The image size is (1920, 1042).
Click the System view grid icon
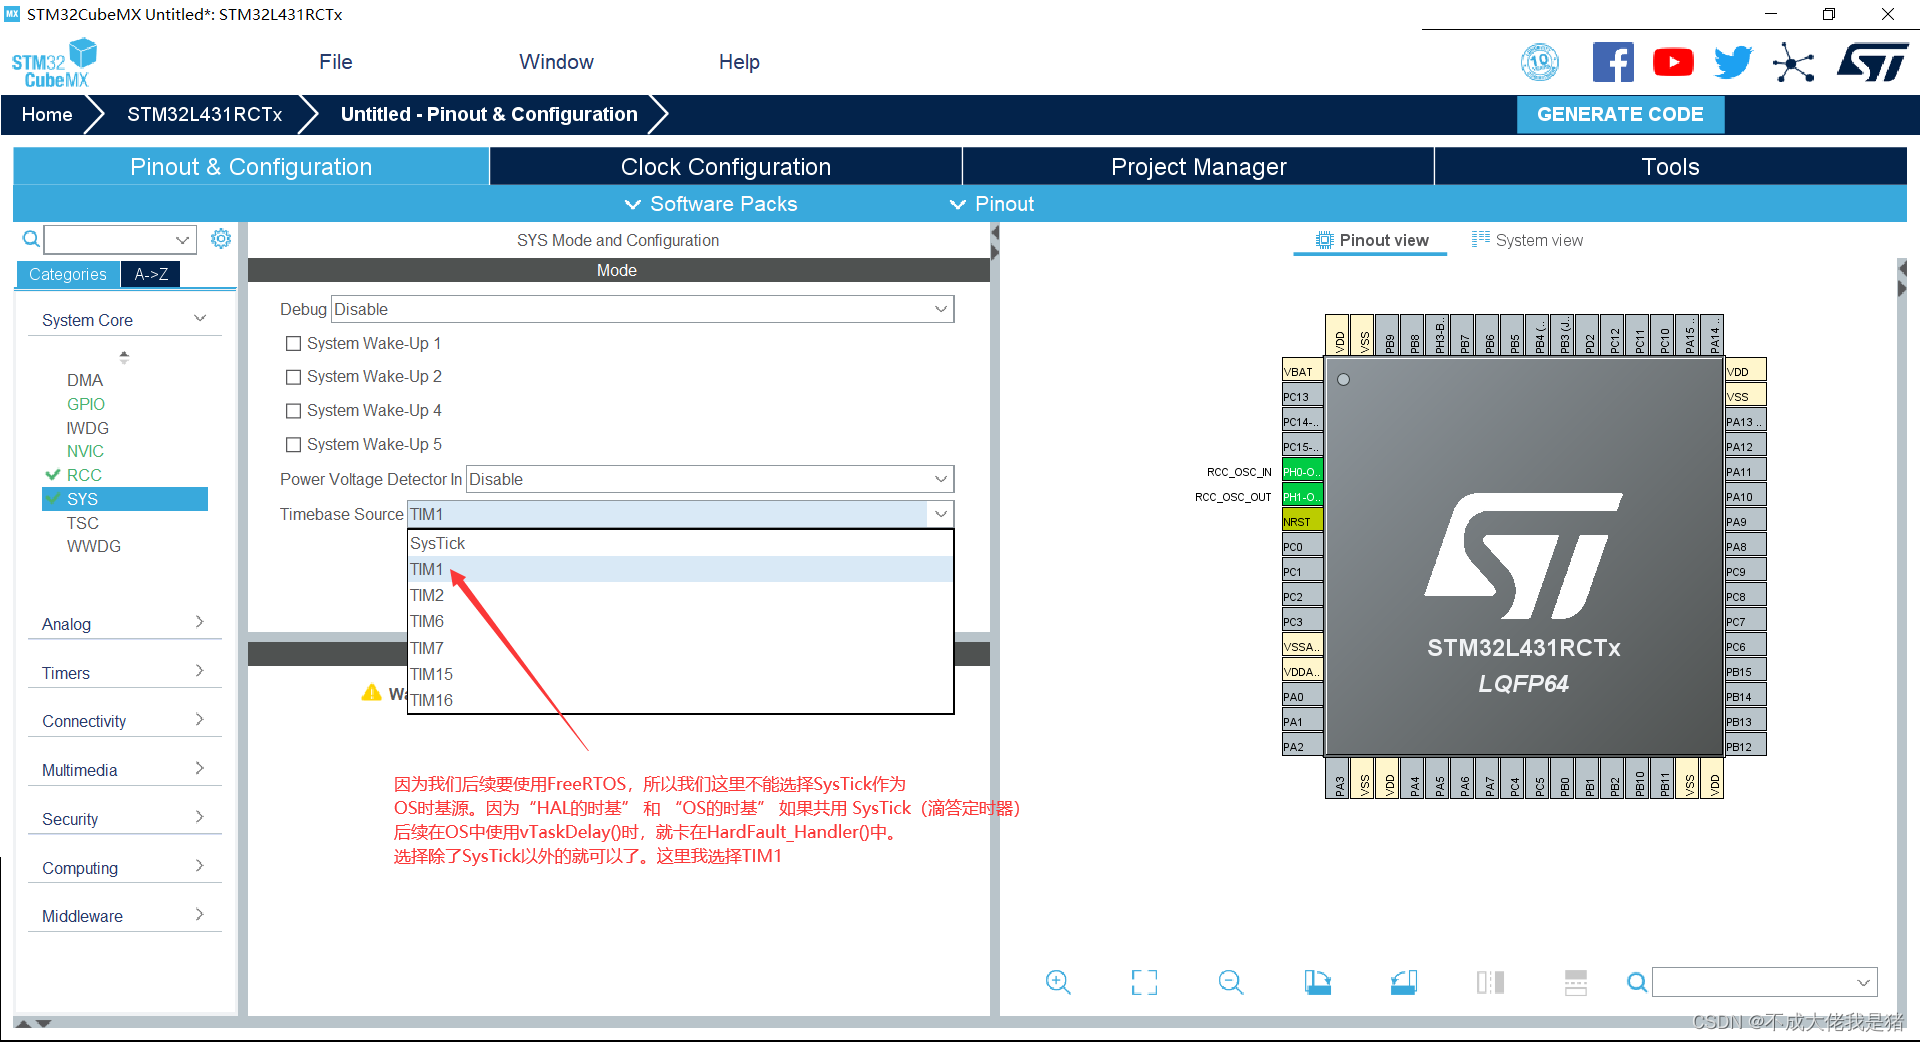click(1481, 239)
